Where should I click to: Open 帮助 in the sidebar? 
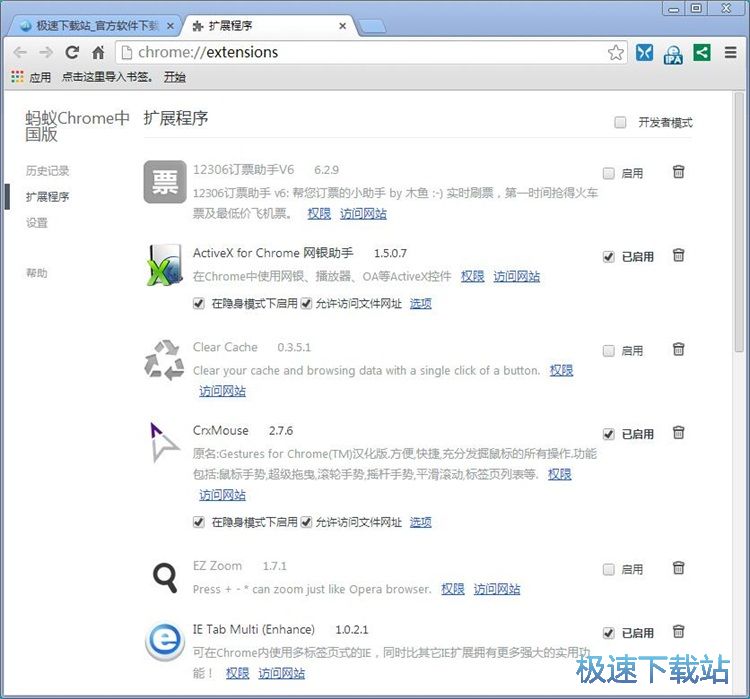click(37, 273)
